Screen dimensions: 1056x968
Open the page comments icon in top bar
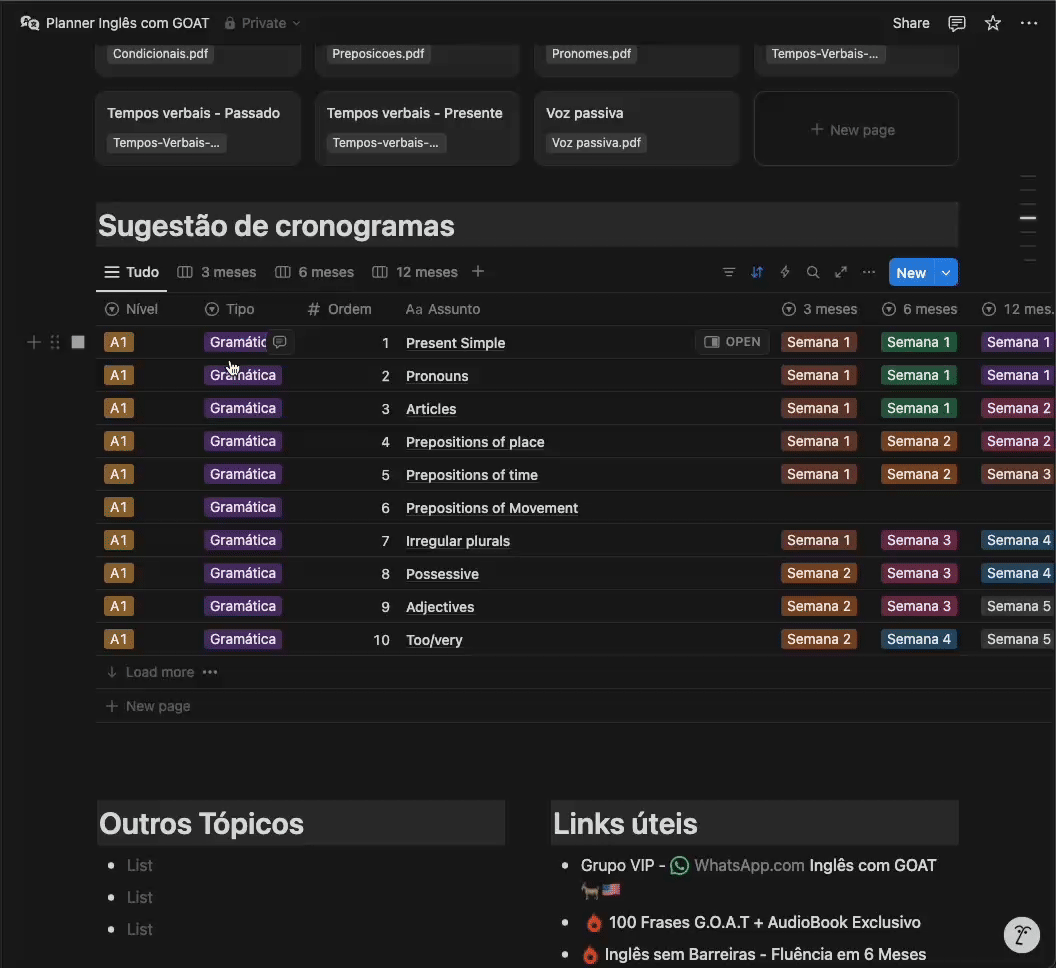[x=957, y=23]
